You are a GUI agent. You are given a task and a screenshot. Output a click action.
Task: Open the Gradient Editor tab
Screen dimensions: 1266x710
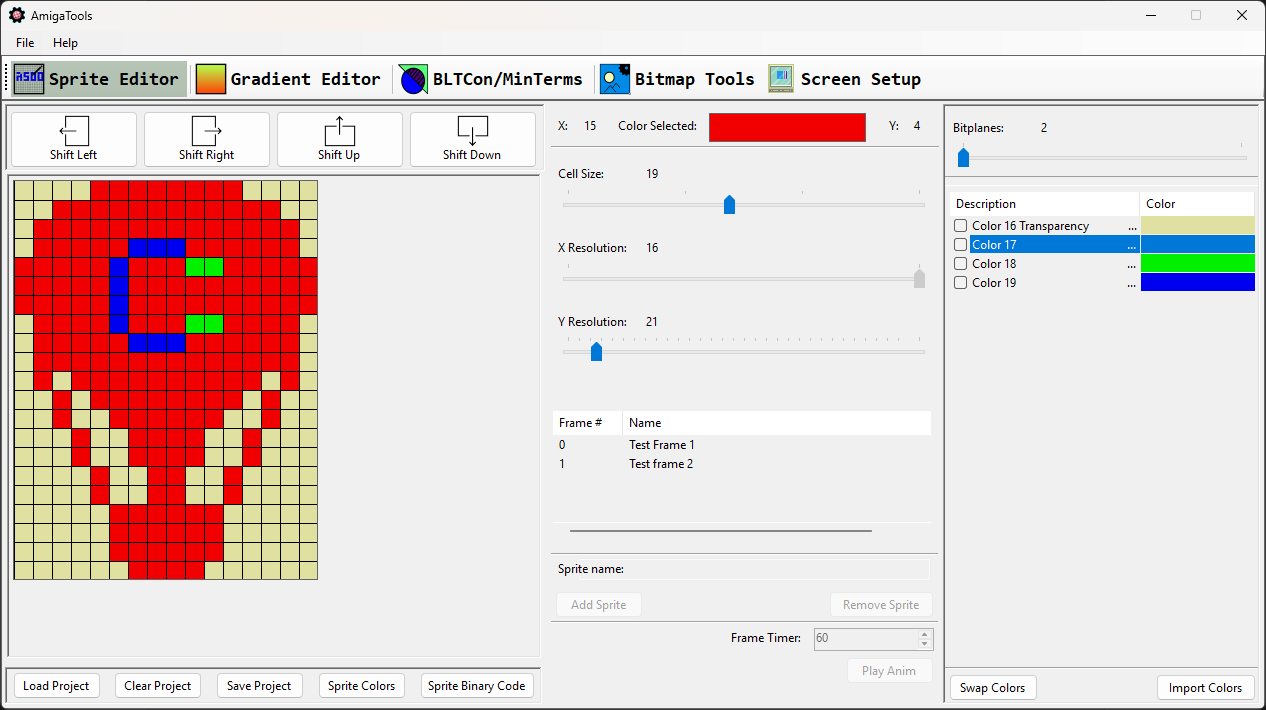coord(289,79)
